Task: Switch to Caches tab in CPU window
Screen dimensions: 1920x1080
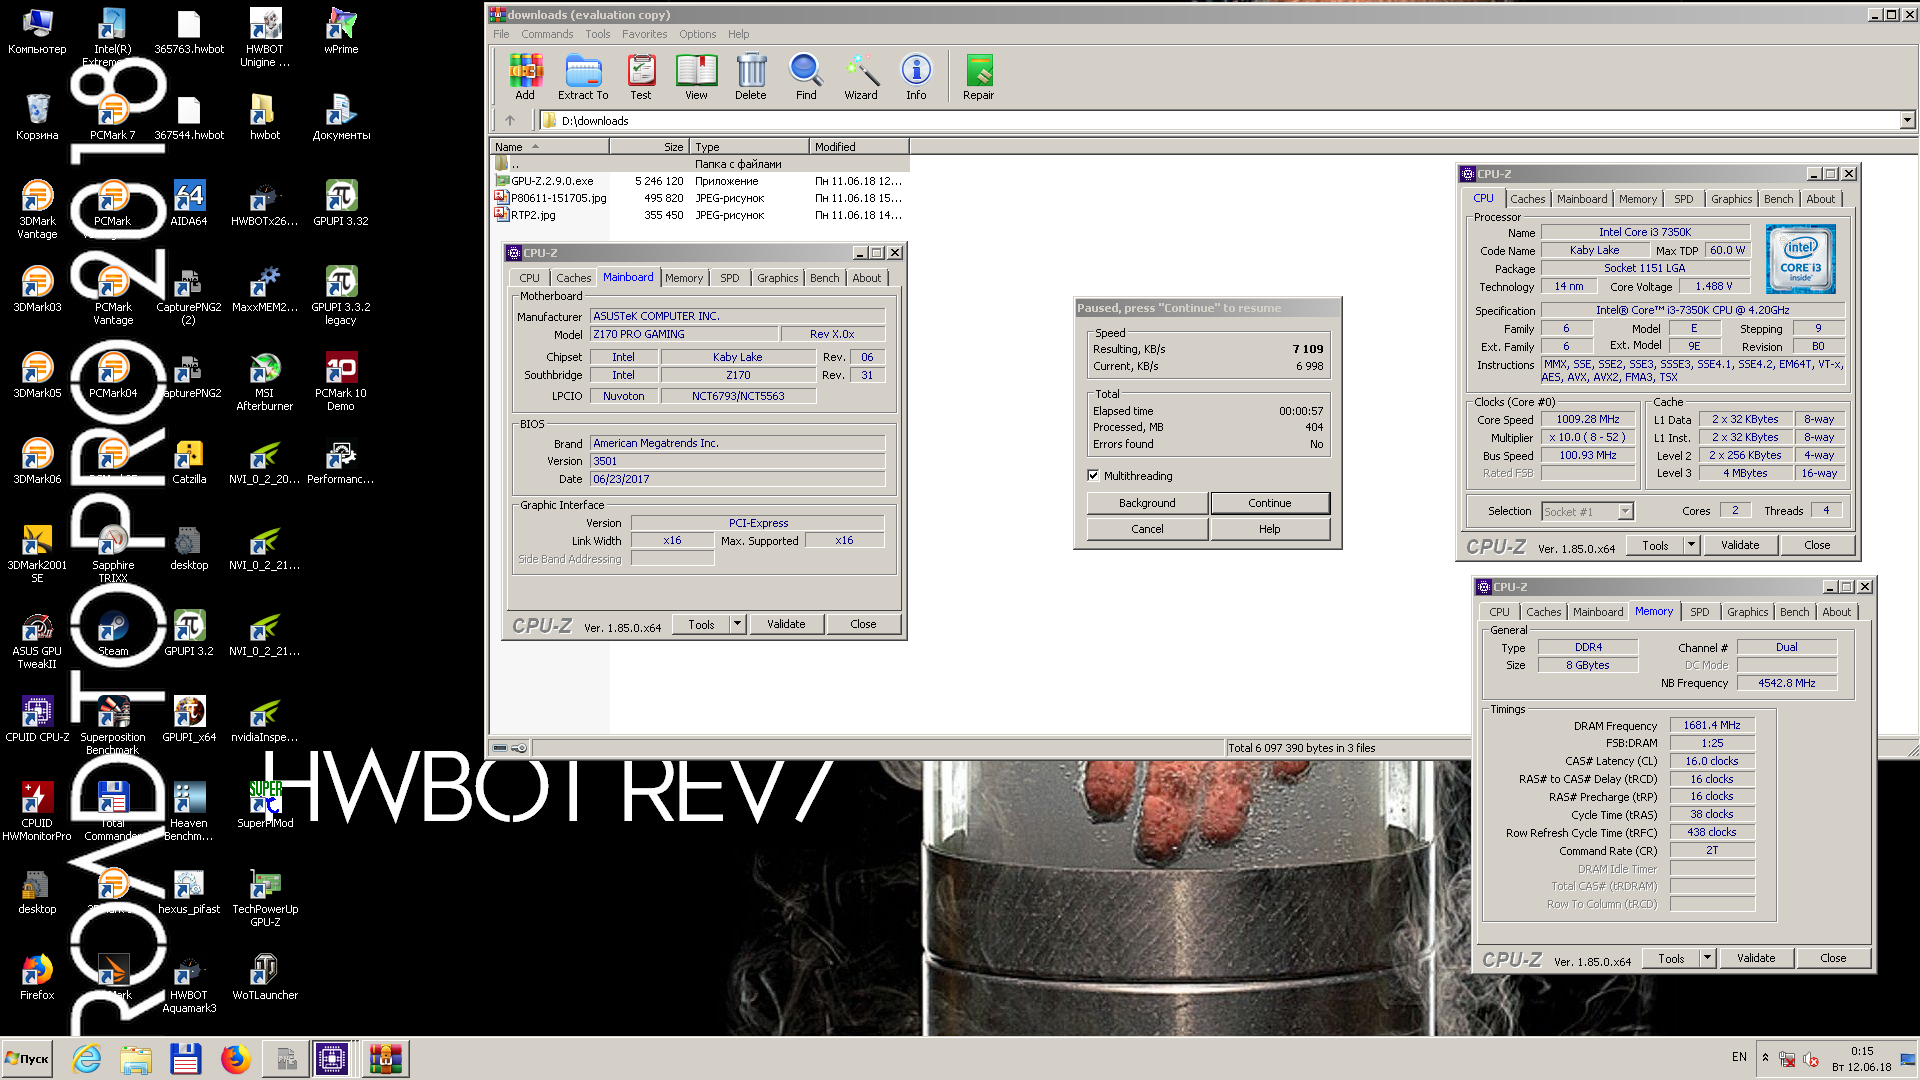Action: (x=1528, y=199)
